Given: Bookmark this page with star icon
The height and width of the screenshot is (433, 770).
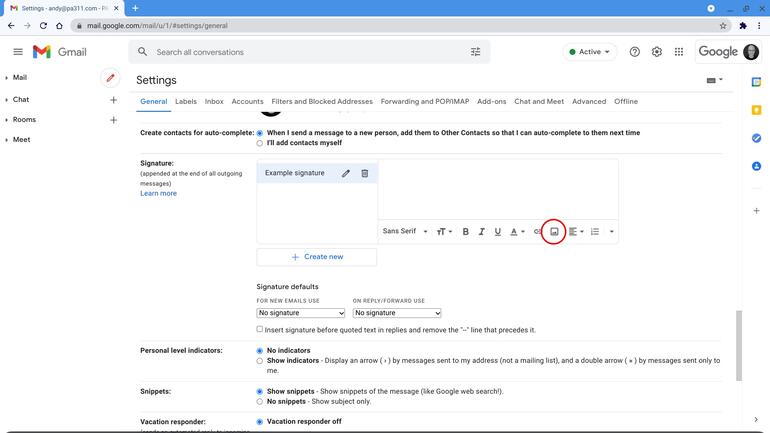Looking at the screenshot, I should tap(723, 26).
